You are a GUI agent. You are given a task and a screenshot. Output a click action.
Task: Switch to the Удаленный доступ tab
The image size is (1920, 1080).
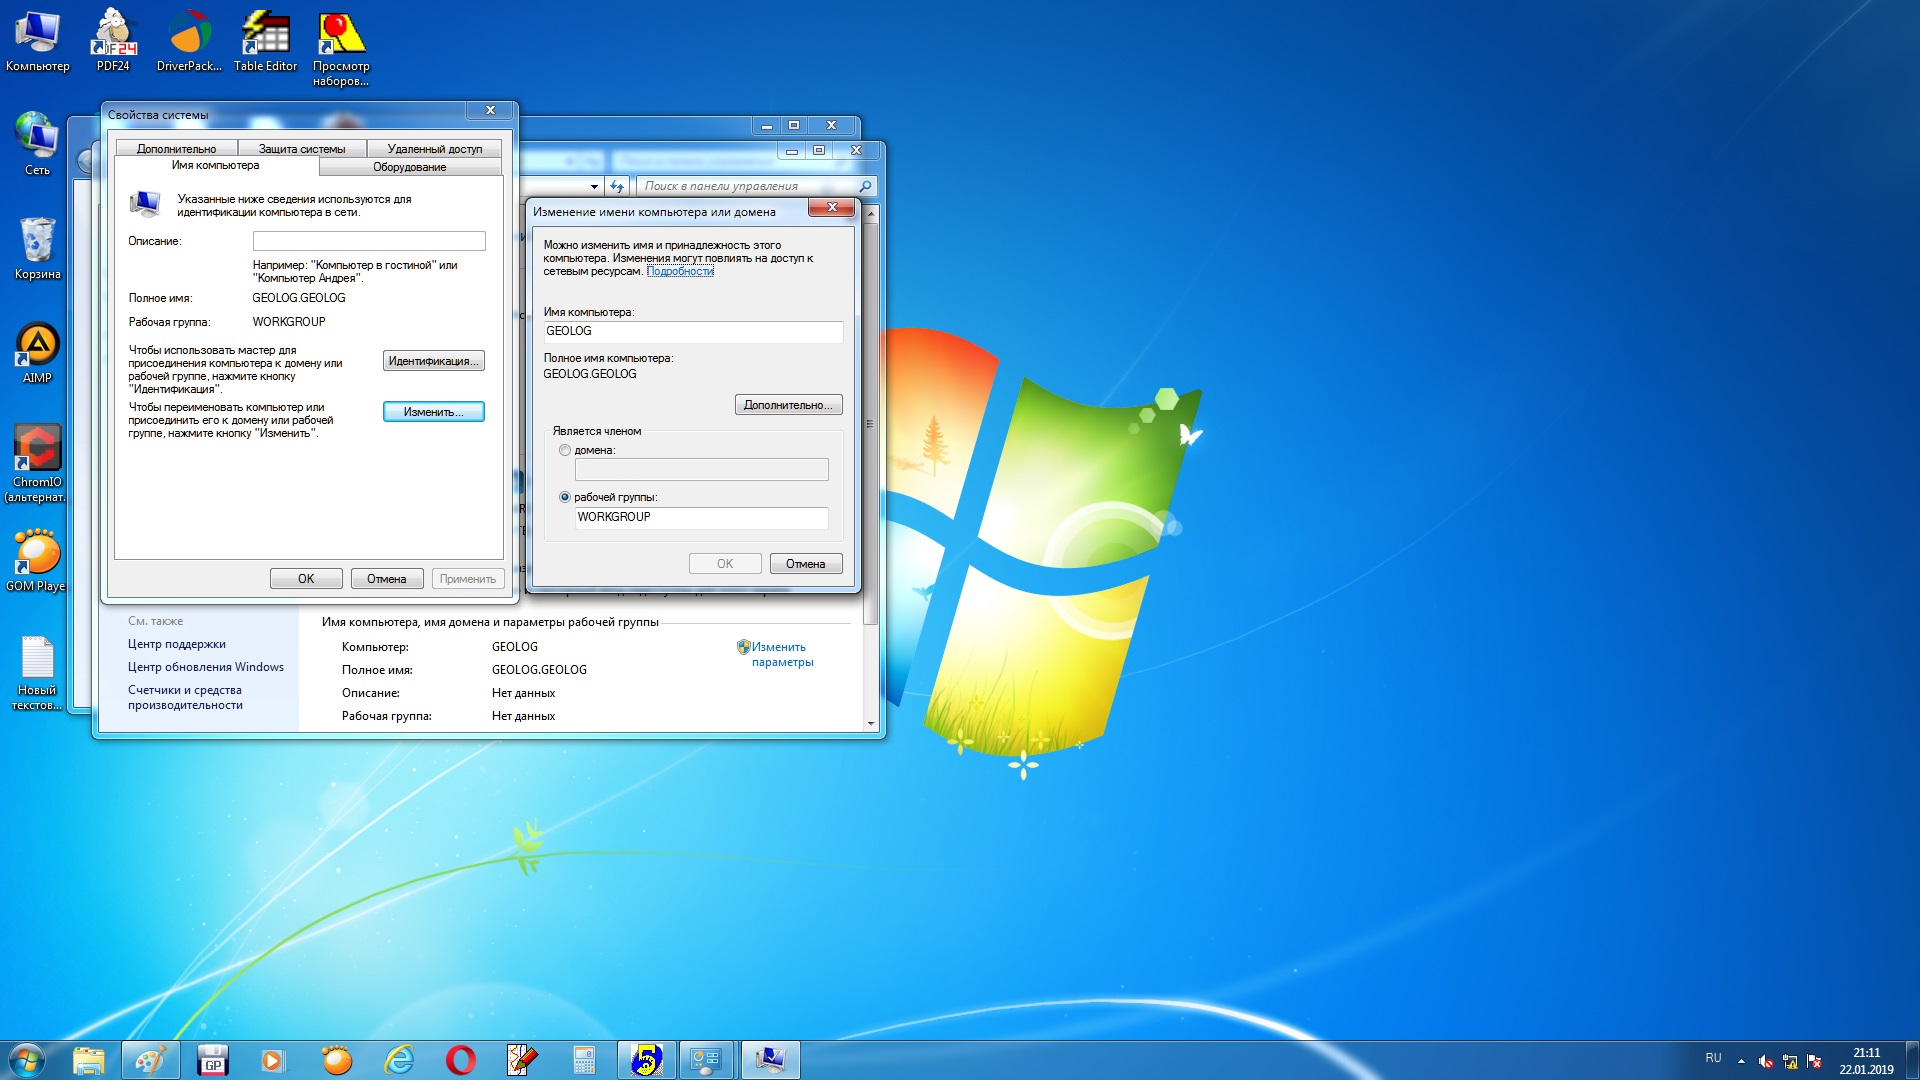[x=435, y=149]
